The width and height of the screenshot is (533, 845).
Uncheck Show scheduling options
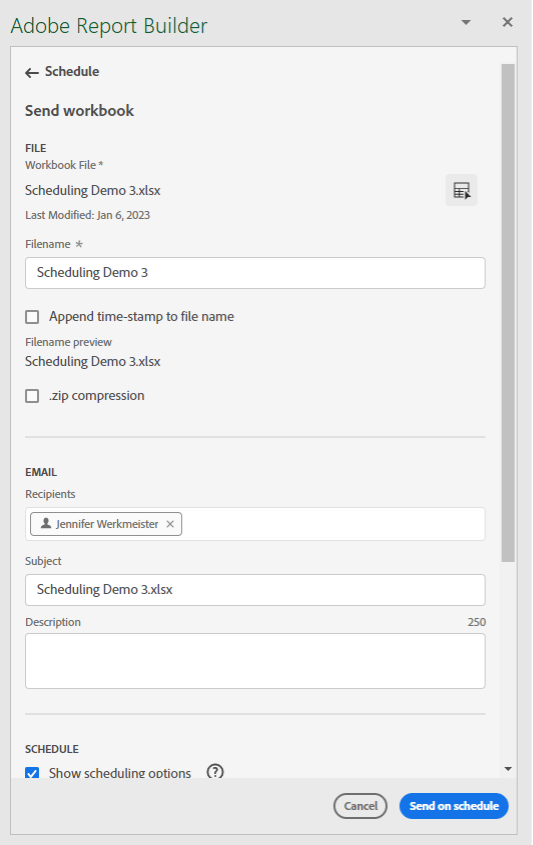tap(32, 773)
